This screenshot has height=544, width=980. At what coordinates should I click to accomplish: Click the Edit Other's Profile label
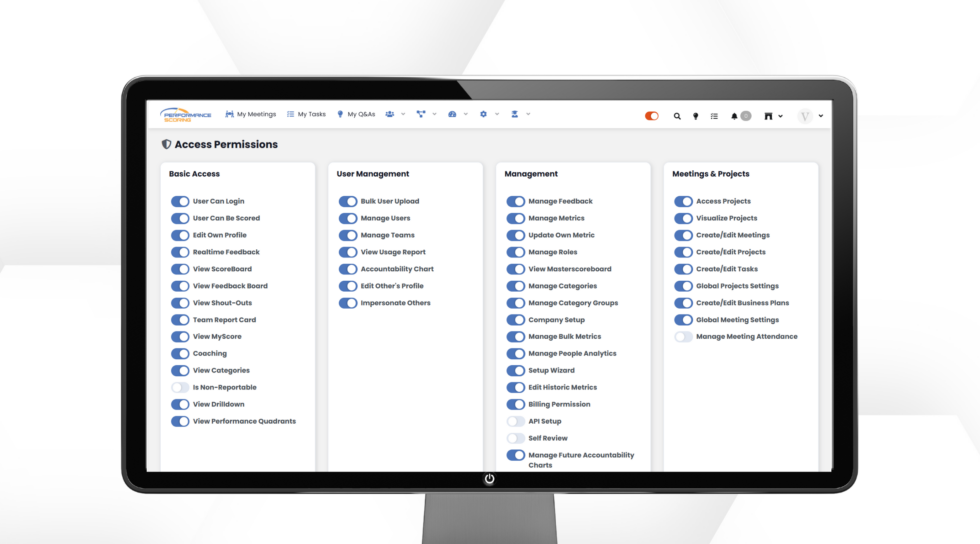click(x=392, y=286)
